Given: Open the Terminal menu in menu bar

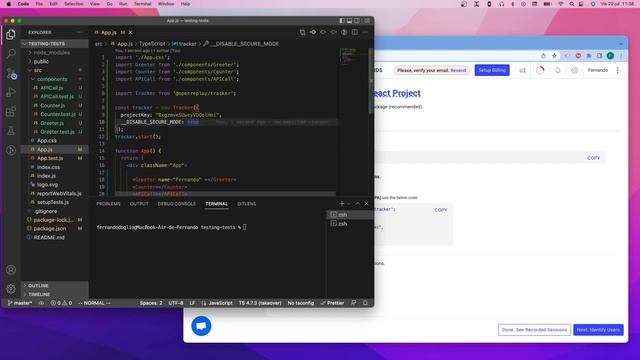Looking at the screenshot, I should pyautogui.click(x=142, y=4).
